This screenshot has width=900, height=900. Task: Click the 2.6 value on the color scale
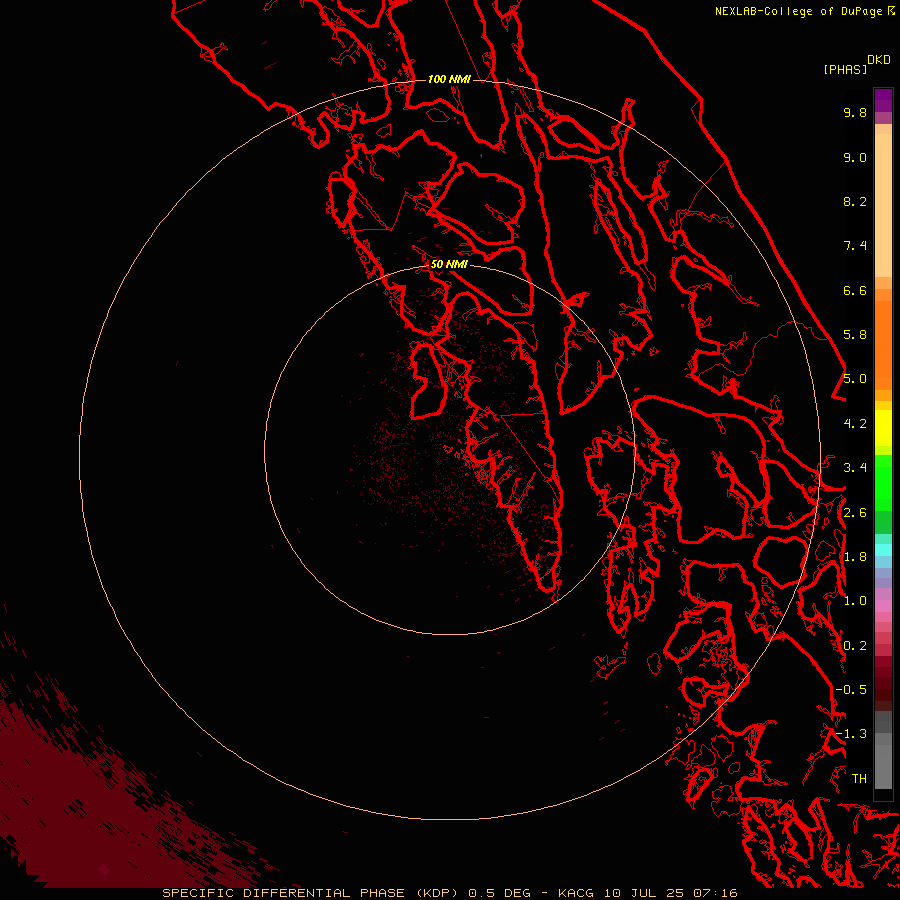click(x=855, y=513)
